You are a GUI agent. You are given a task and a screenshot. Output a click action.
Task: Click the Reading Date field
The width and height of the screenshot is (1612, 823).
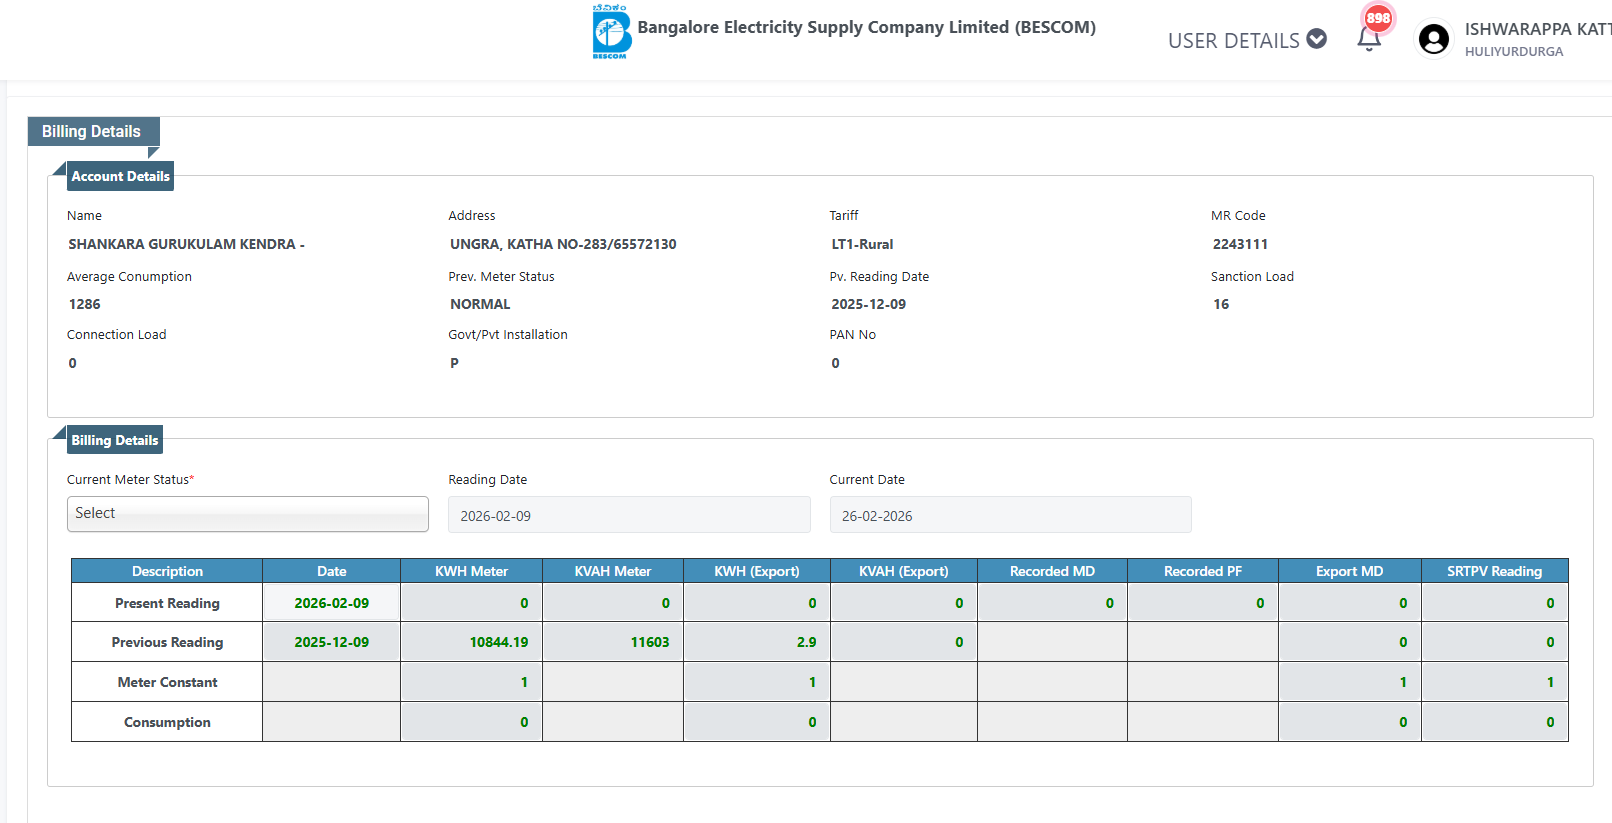(629, 515)
